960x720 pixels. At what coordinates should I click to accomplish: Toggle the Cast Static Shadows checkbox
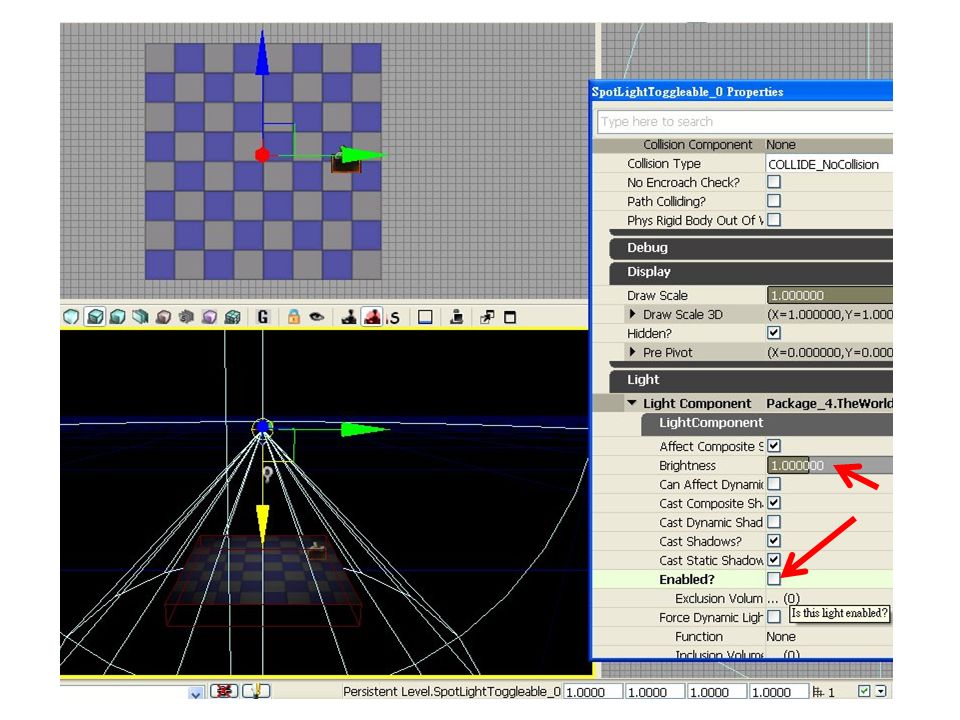pos(774,560)
